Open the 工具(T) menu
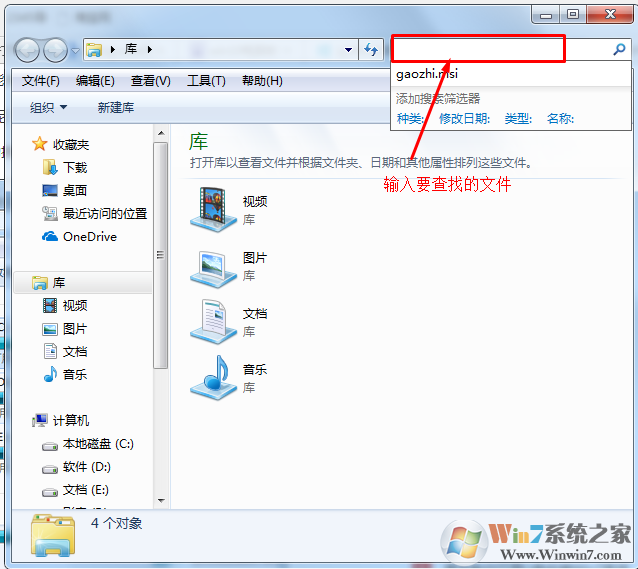638x569 pixels. pos(206,81)
